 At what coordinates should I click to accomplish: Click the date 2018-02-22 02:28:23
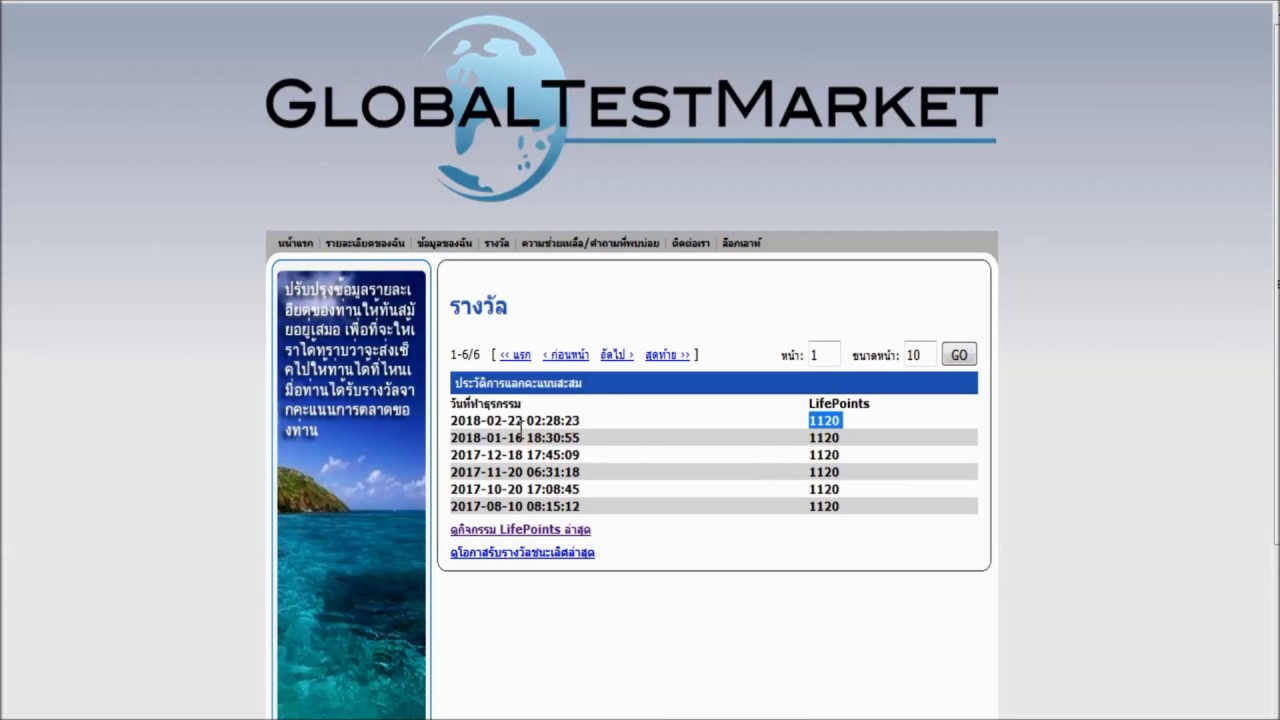515,421
